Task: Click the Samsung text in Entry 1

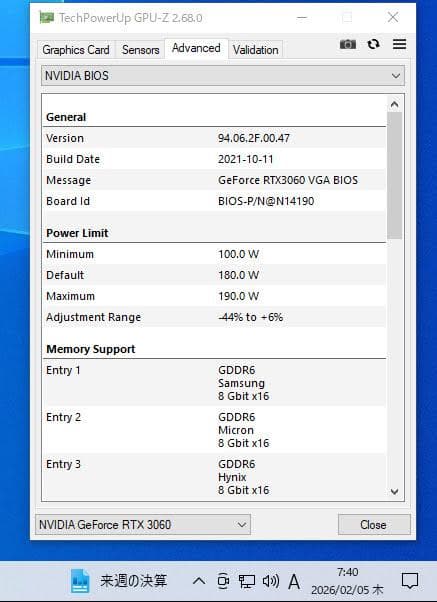Action: 242,383
